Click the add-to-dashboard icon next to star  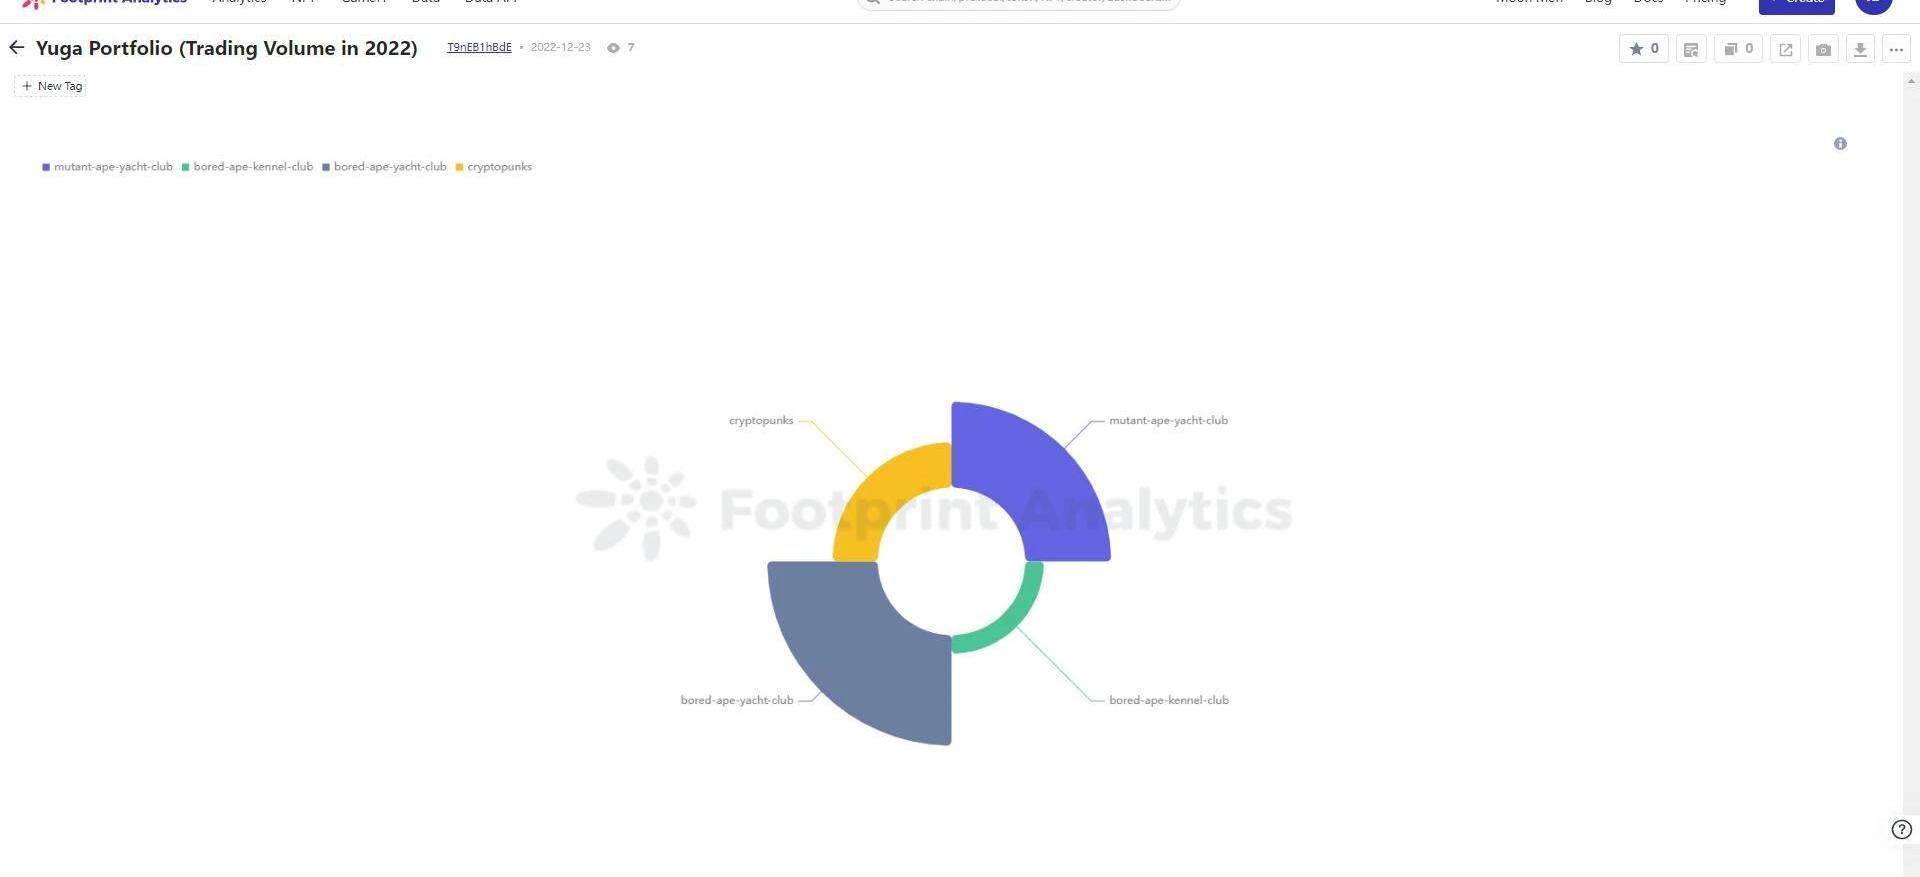(x=1691, y=49)
